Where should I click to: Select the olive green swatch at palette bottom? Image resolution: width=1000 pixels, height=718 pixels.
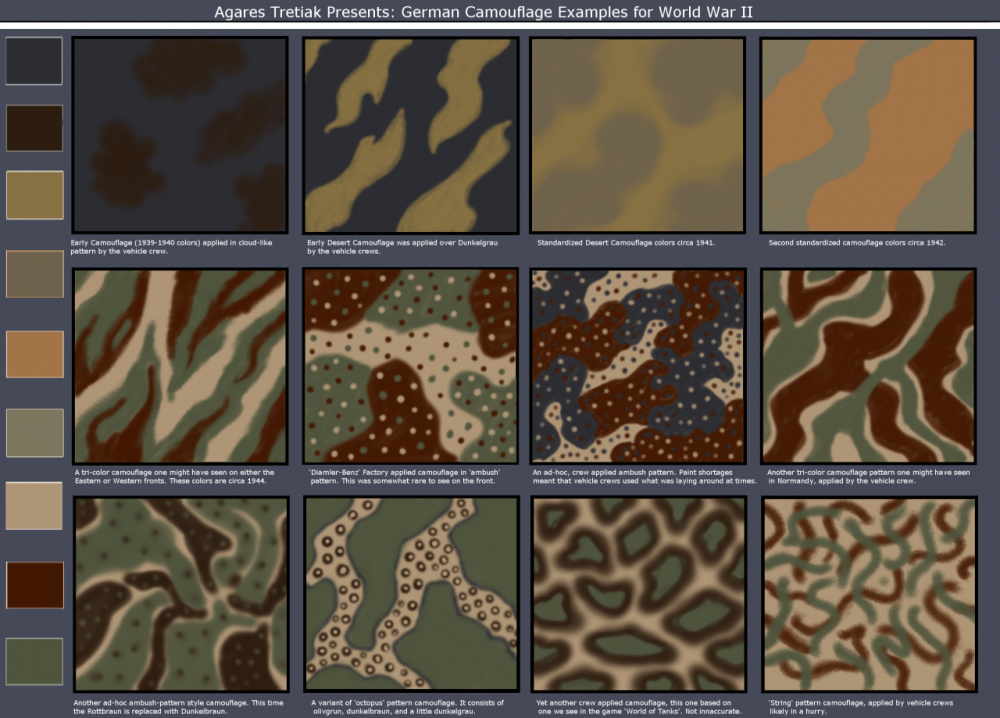click(x=34, y=661)
